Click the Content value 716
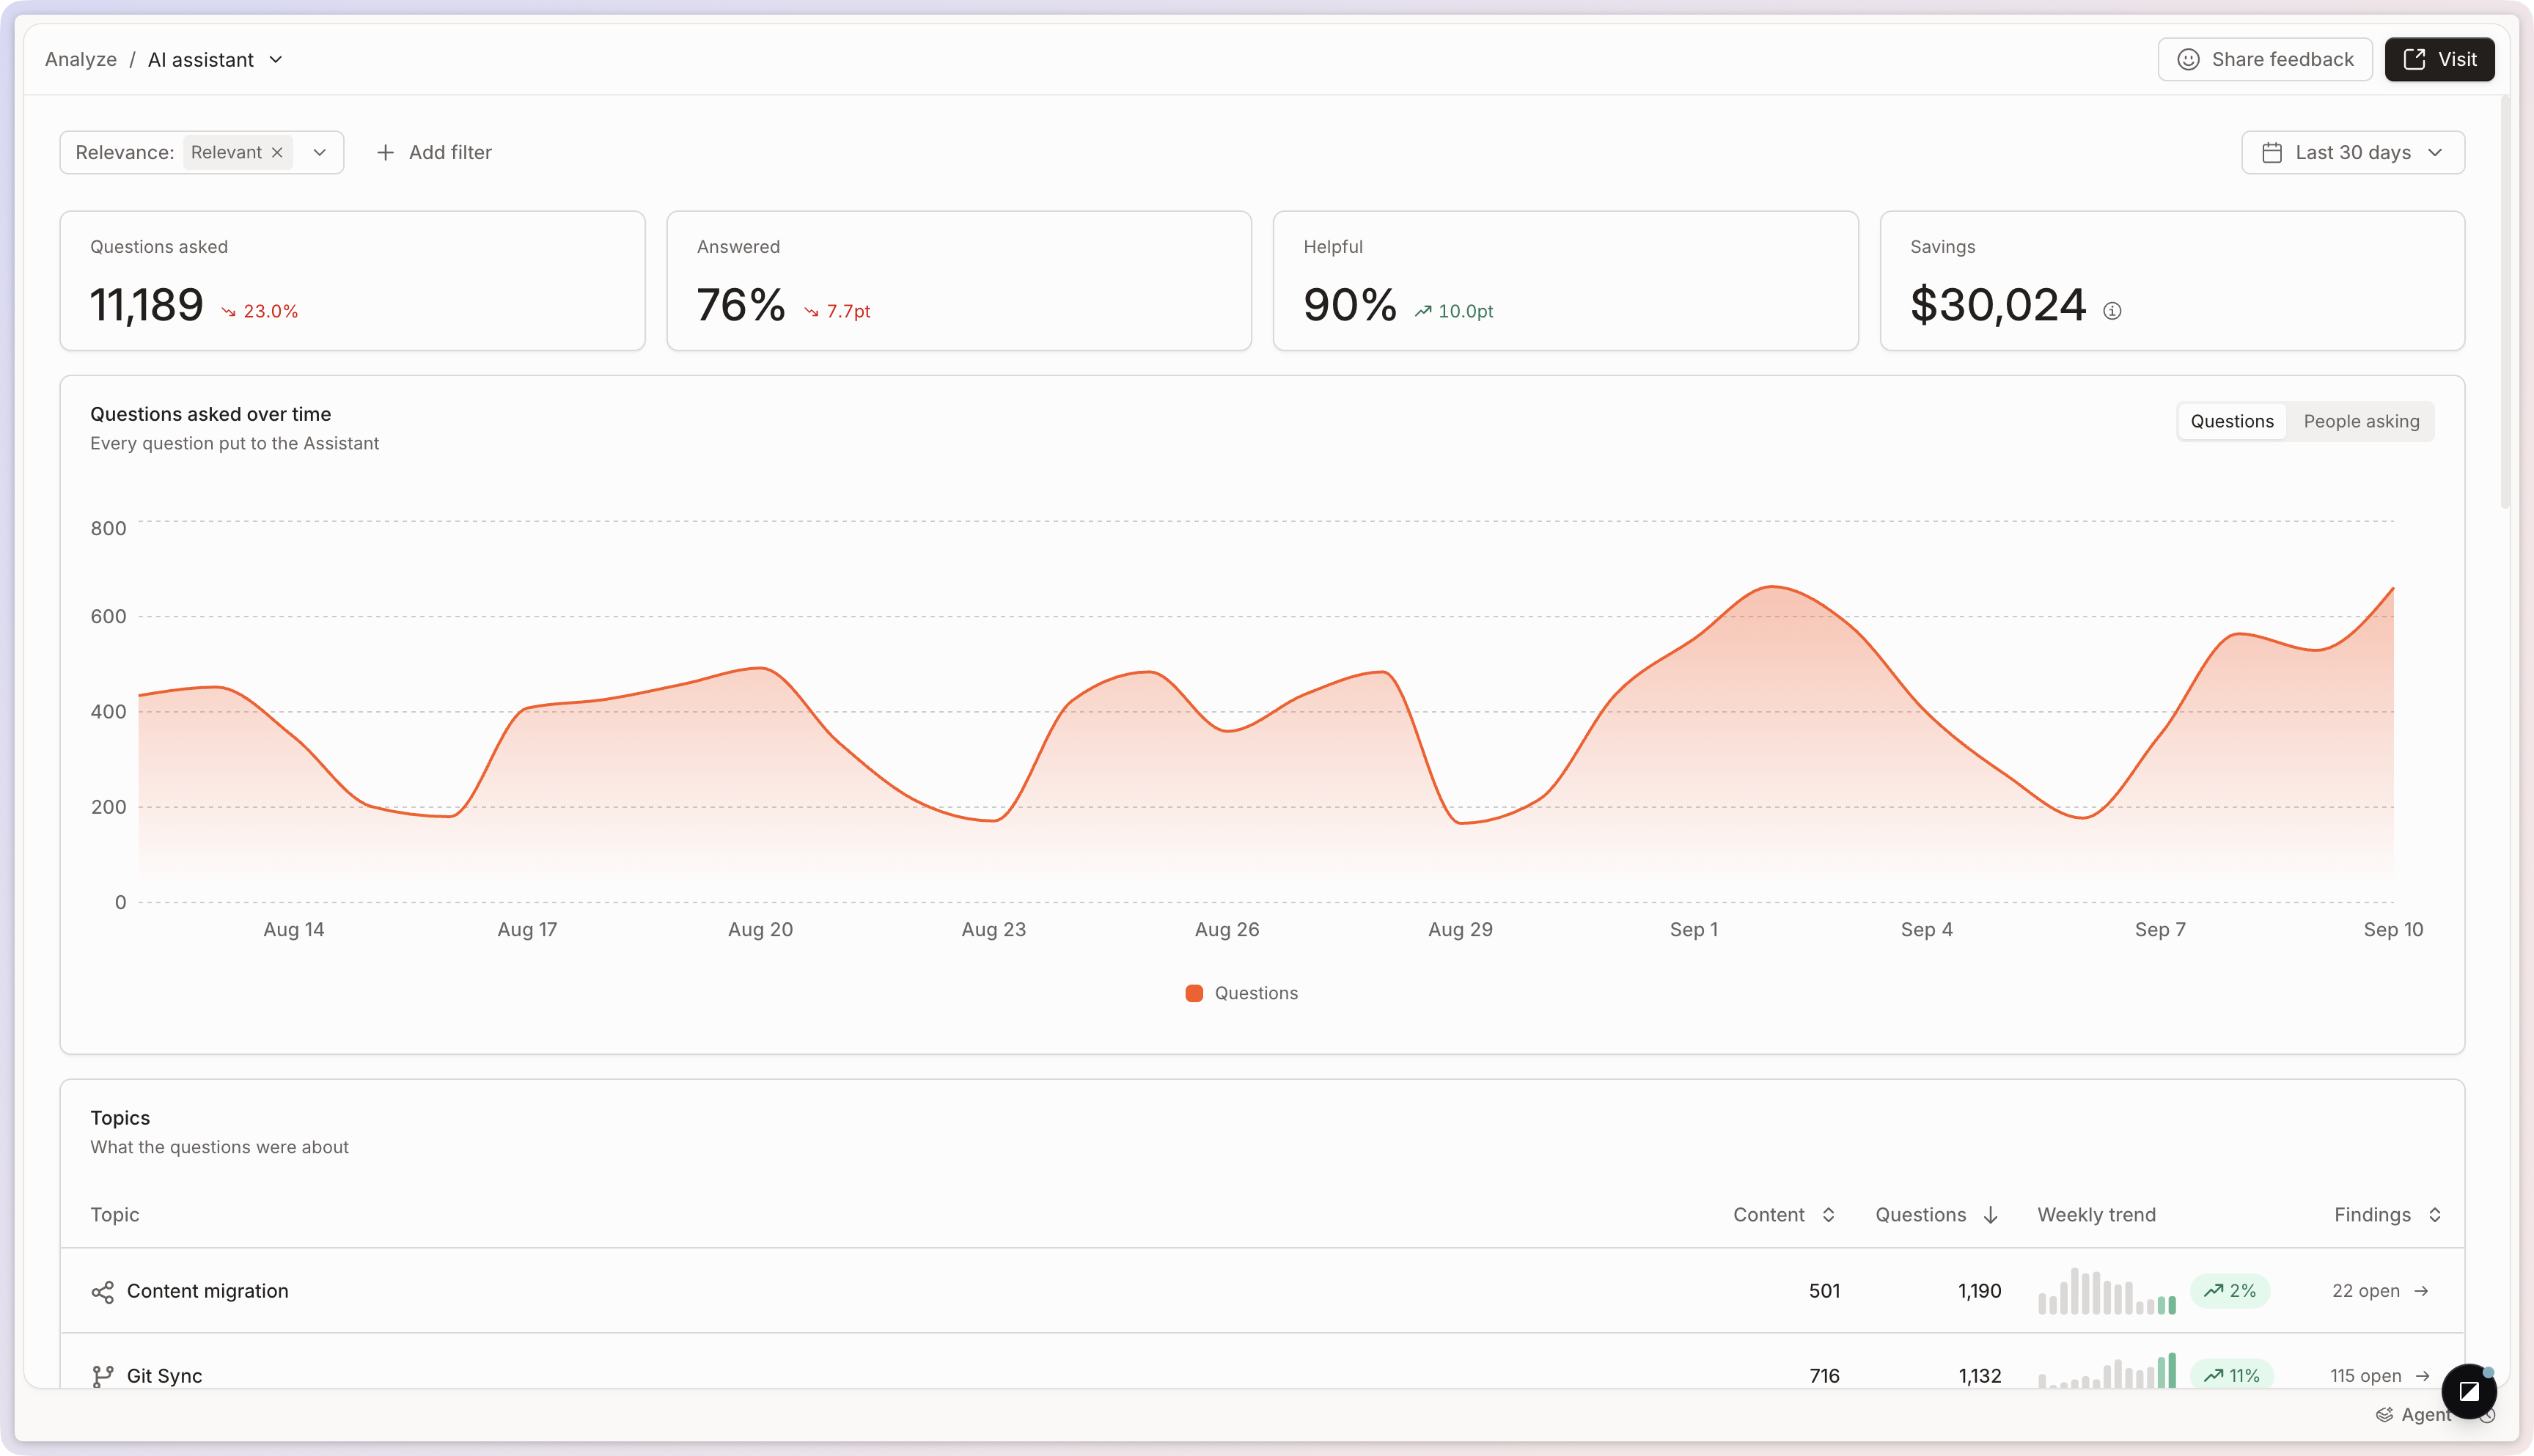The height and width of the screenshot is (1456, 2534). click(x=1824, y=1376)
